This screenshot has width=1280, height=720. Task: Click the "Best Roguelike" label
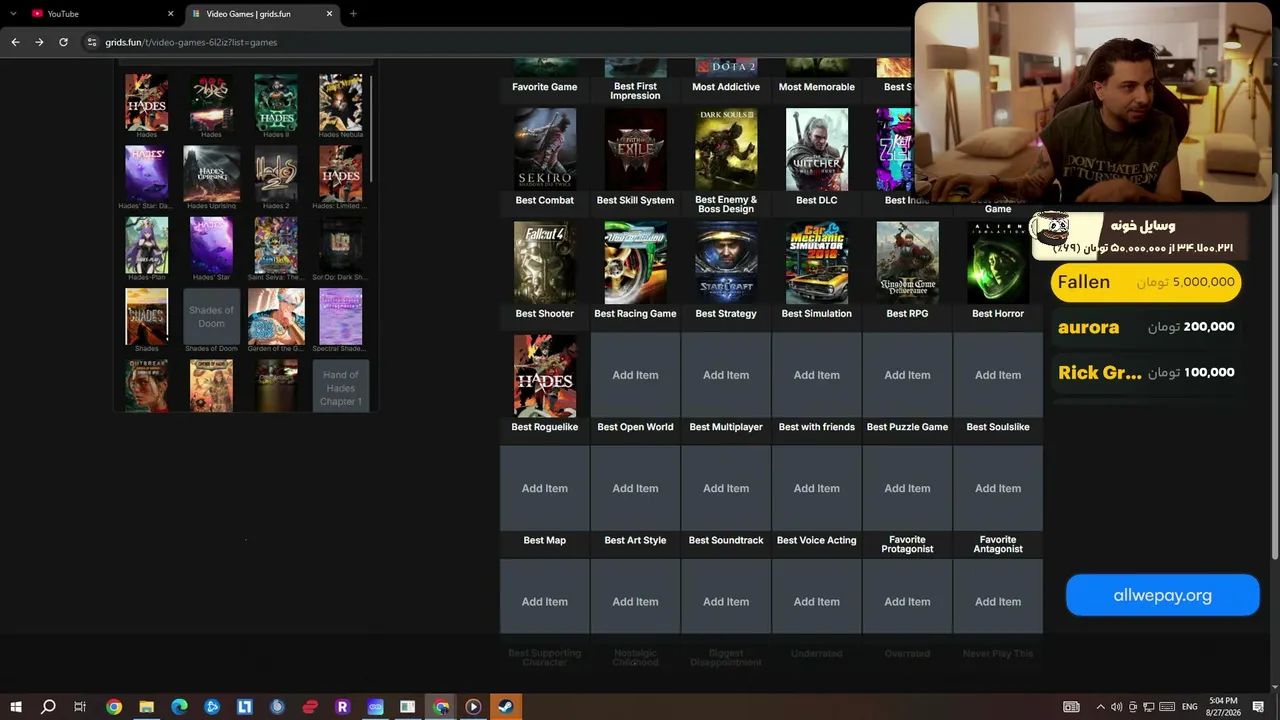[x=545, y=427]
